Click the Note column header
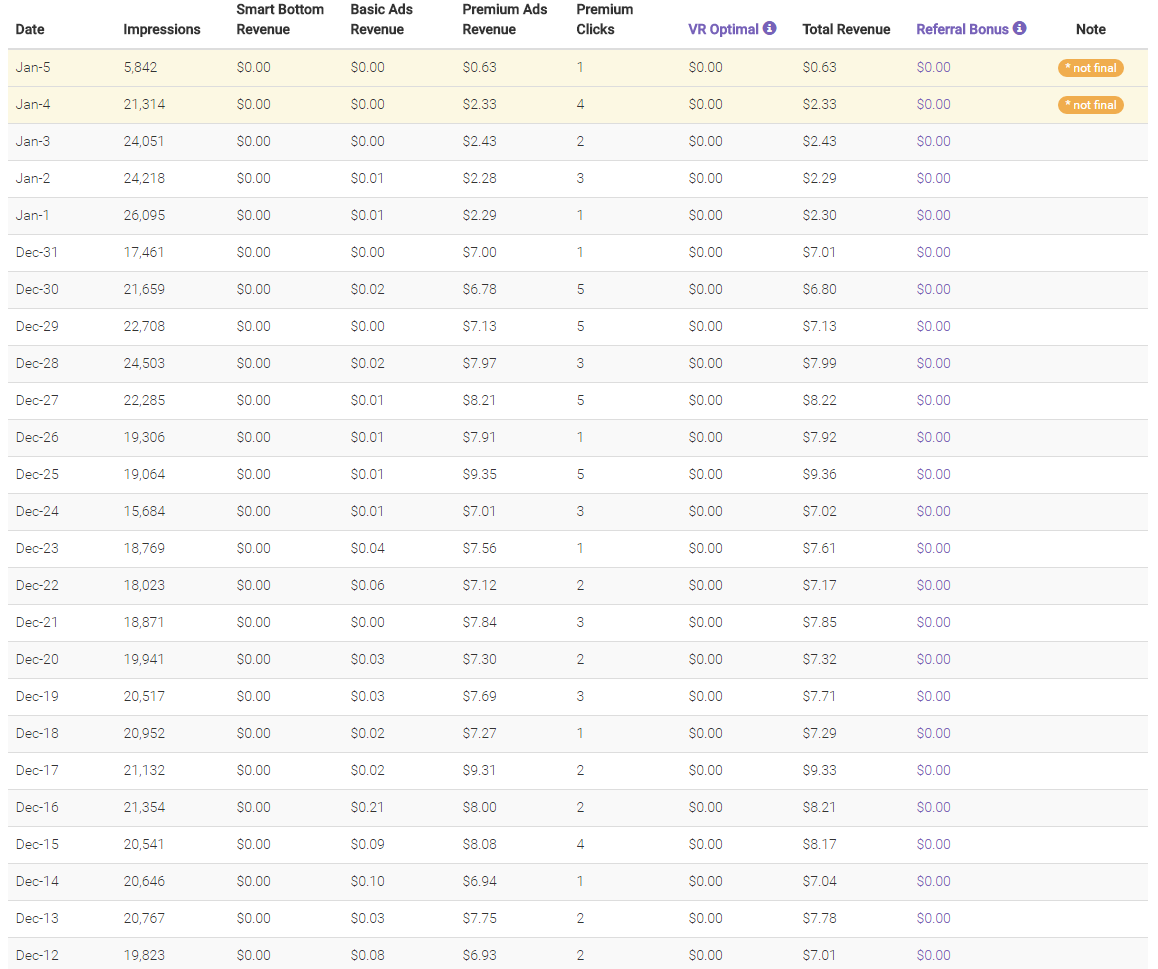The width and height of the screenshot is (1158, 969). (x=1090, y=29)
